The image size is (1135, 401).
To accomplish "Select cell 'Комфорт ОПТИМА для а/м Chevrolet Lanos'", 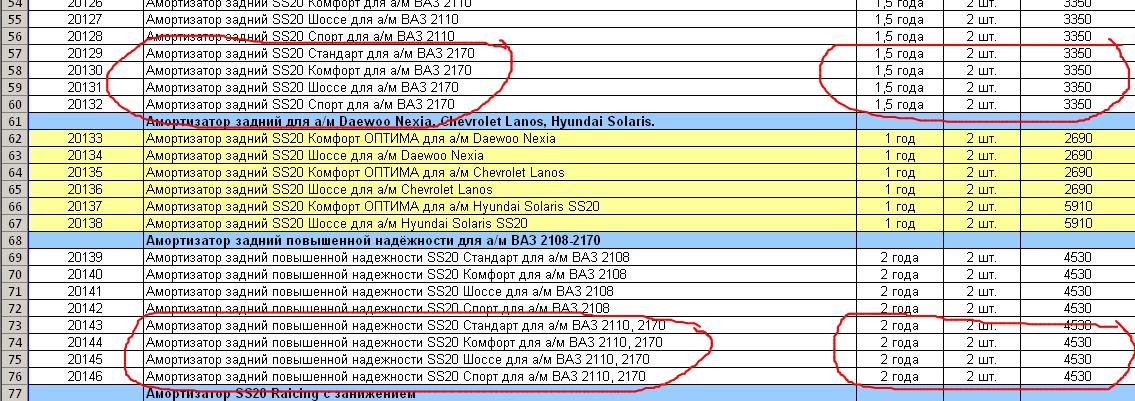I will (499, 172).
